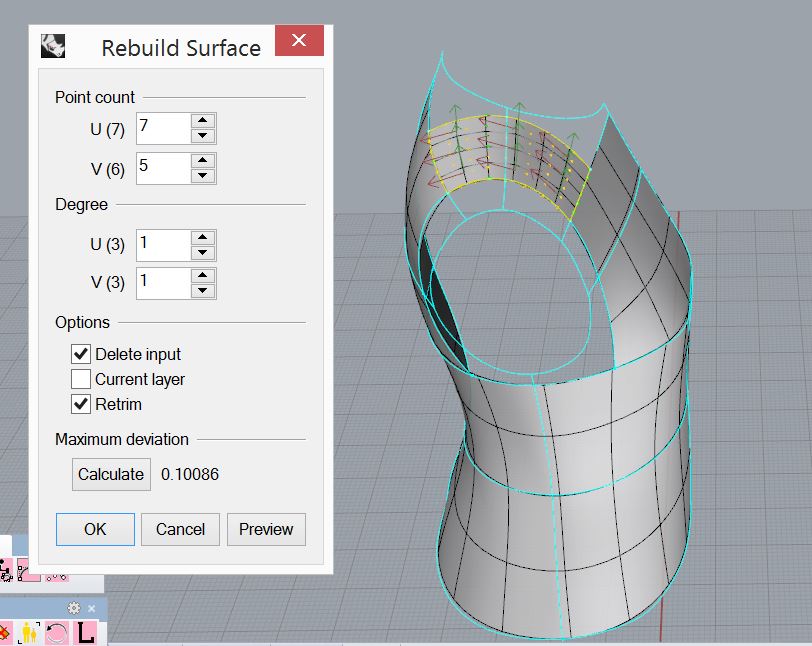The height and width of the screenshot is (646, 812).
Task: Open the toolbar gear settings icon
Action: (74, 608)
